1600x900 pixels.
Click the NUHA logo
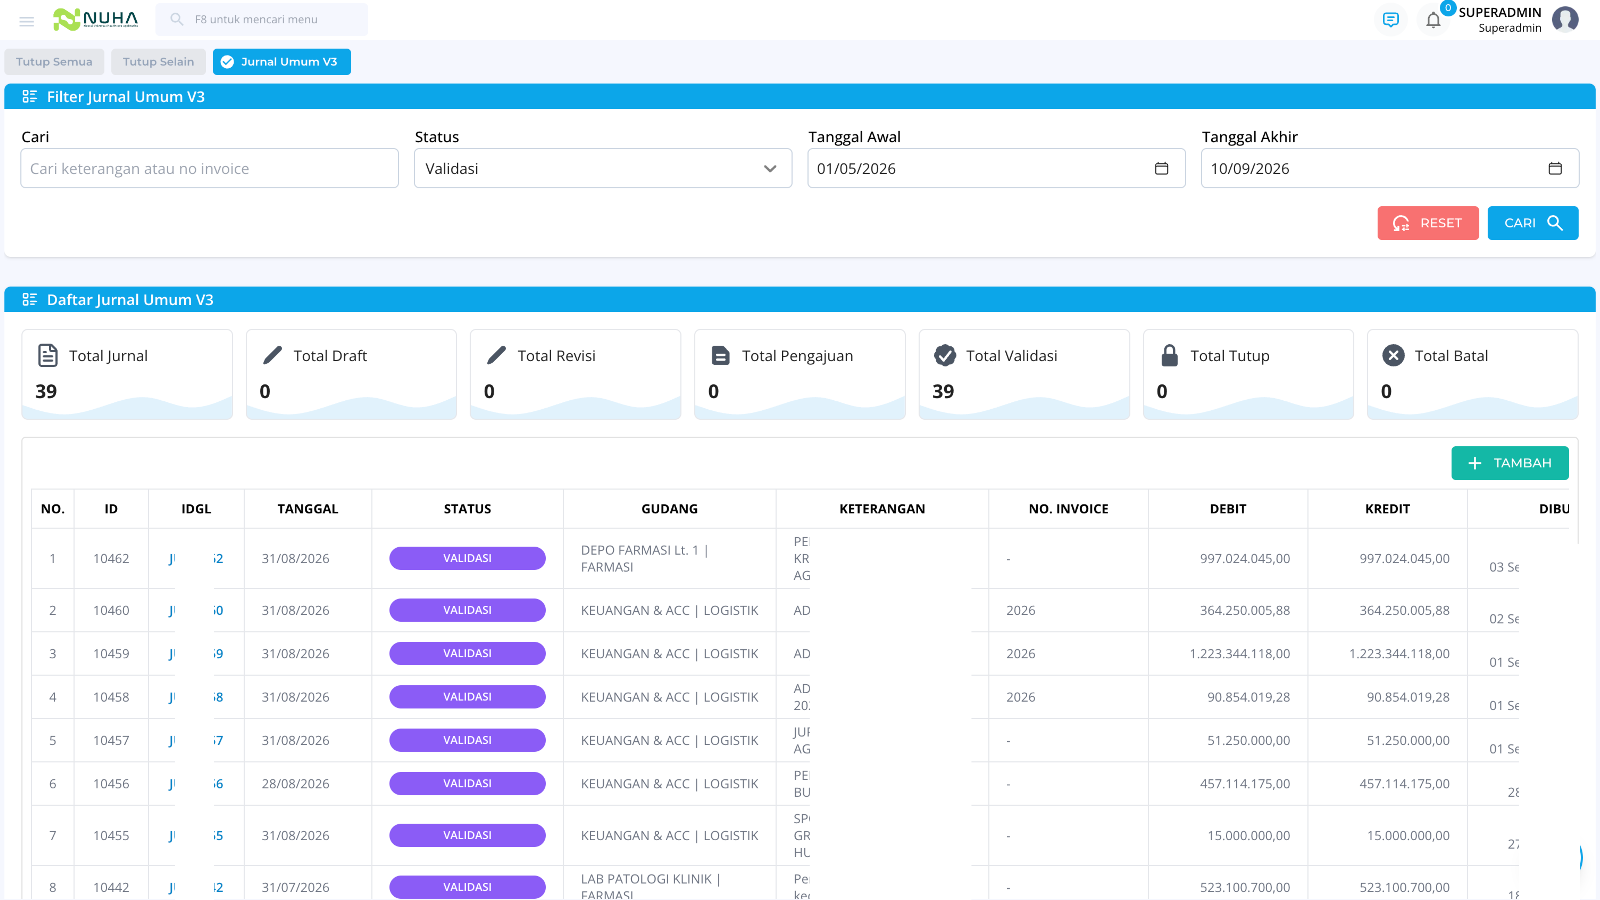[96, 19]
